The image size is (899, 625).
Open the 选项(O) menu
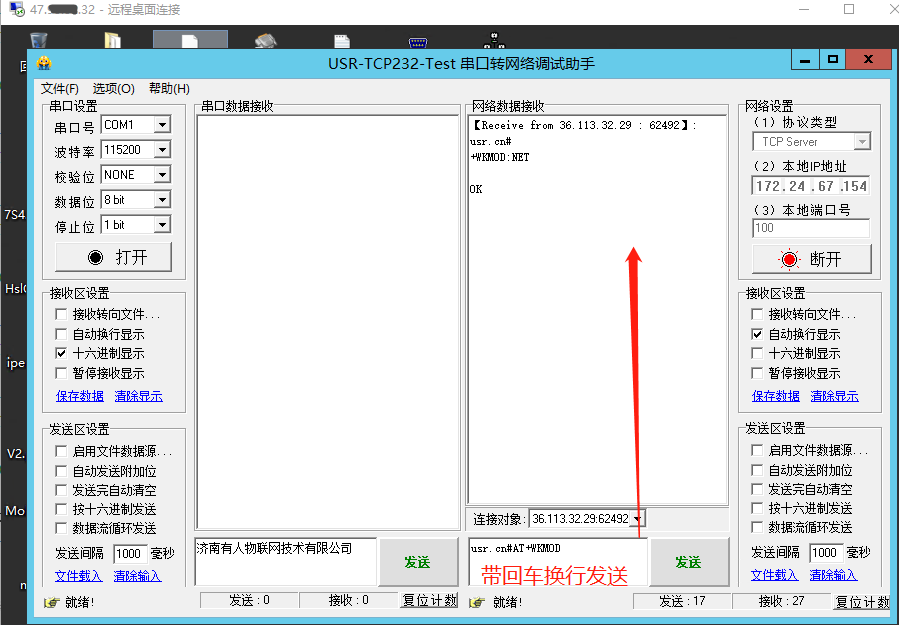(114, 88)
